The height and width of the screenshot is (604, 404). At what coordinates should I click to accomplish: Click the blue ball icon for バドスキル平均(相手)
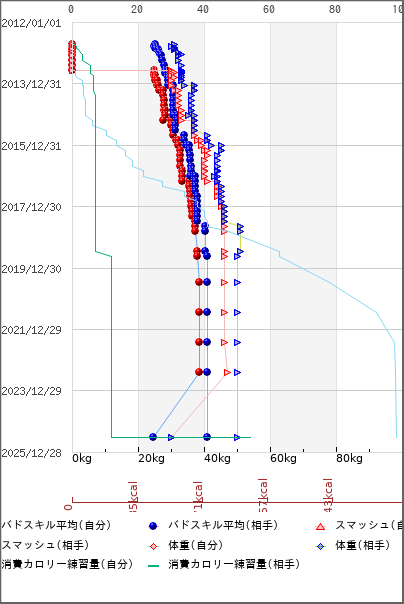point(153,526)
